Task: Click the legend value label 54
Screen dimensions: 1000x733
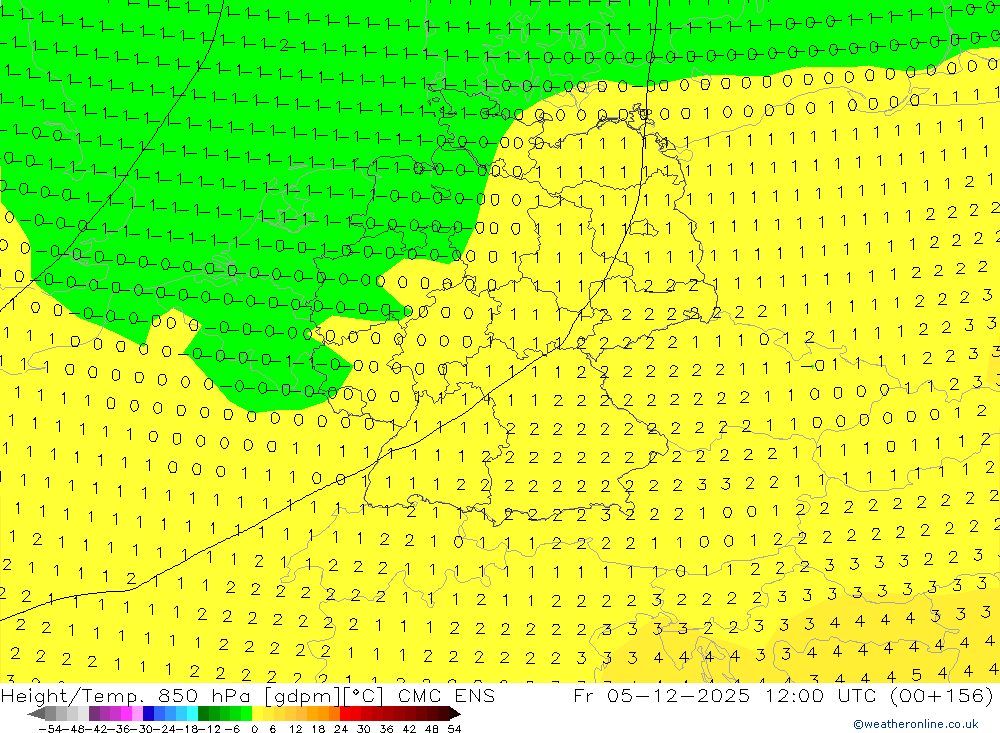Action: click(454, 729)
